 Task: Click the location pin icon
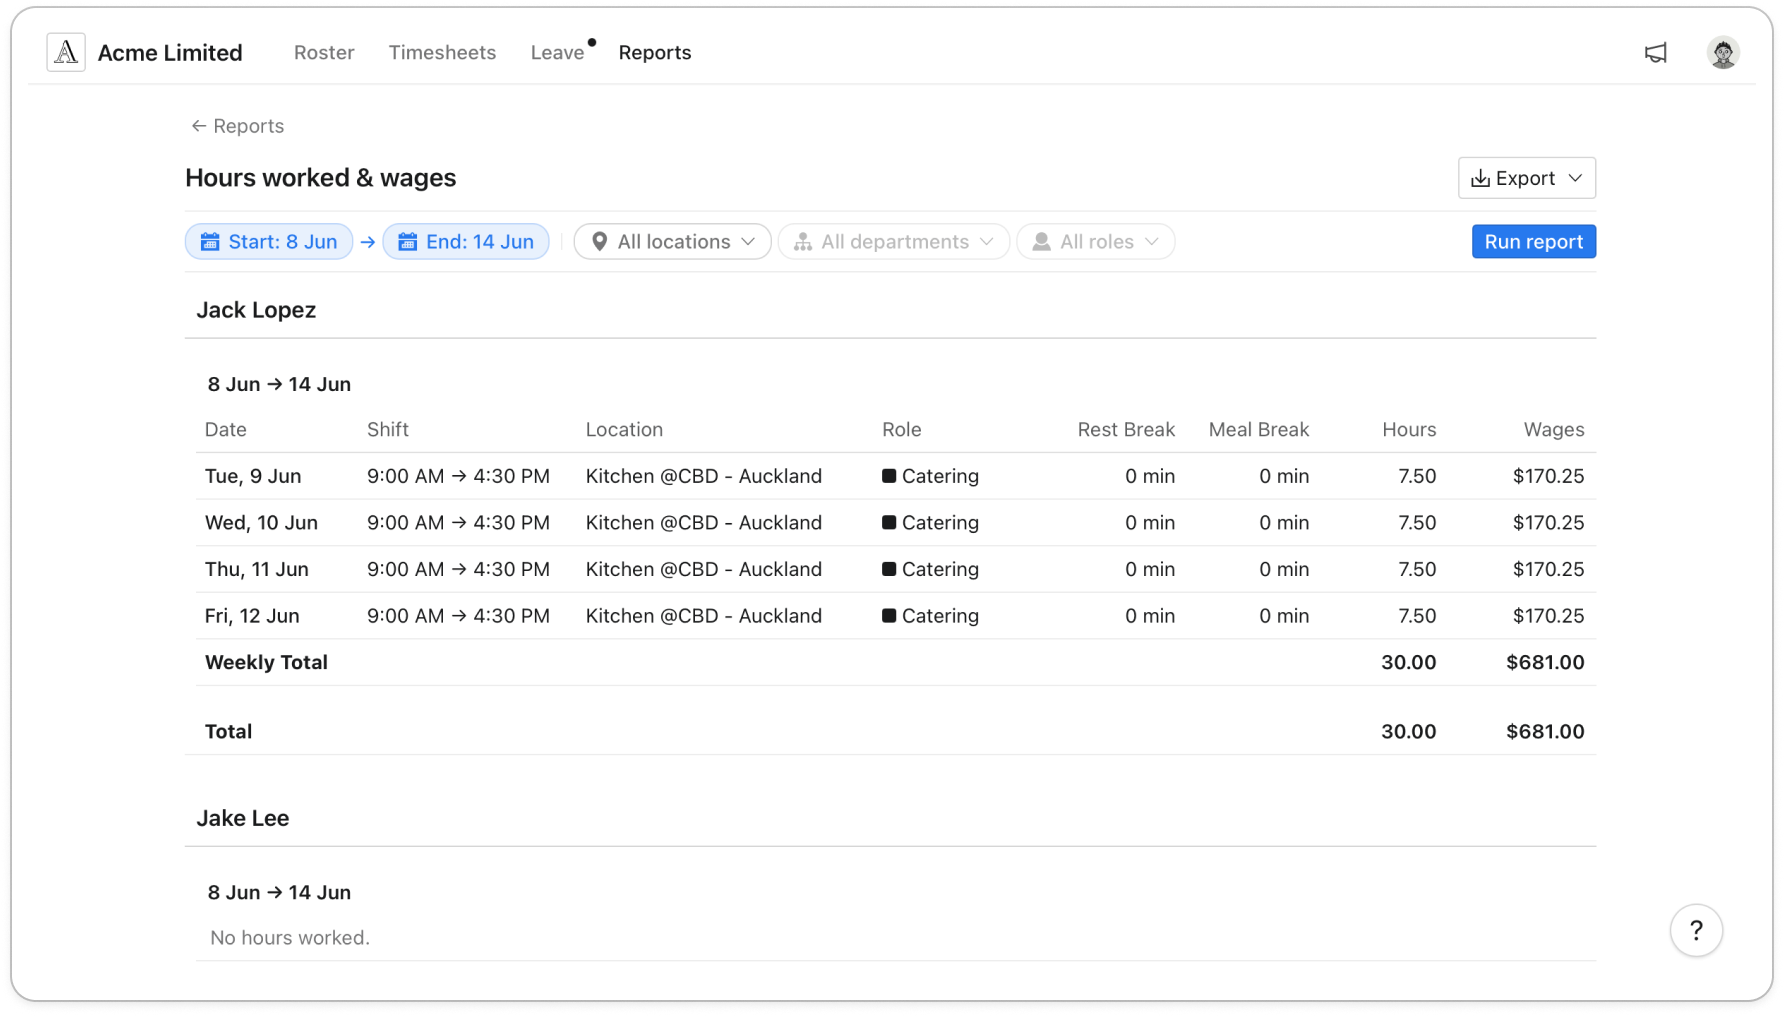pyautogui.click(x=599, y=242)
